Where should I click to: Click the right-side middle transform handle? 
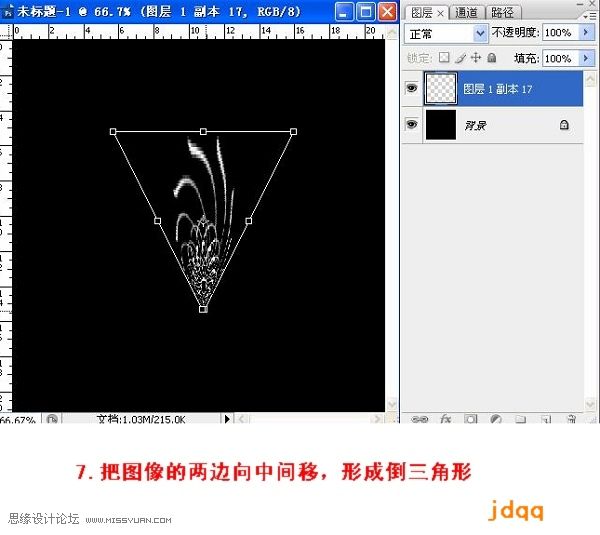(249, 221)
